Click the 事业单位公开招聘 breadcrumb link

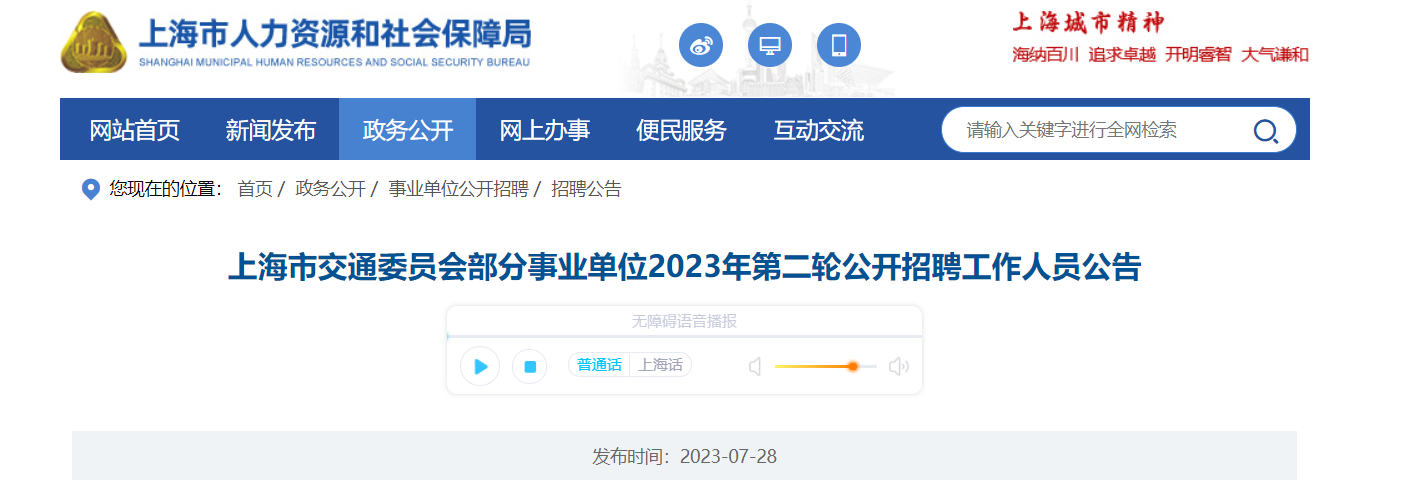(458, 189)
